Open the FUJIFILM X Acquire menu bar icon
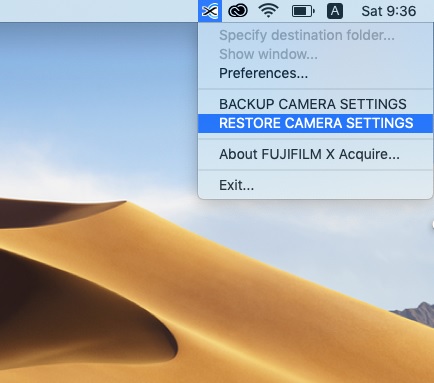434x383 pixels. (210, 11)
